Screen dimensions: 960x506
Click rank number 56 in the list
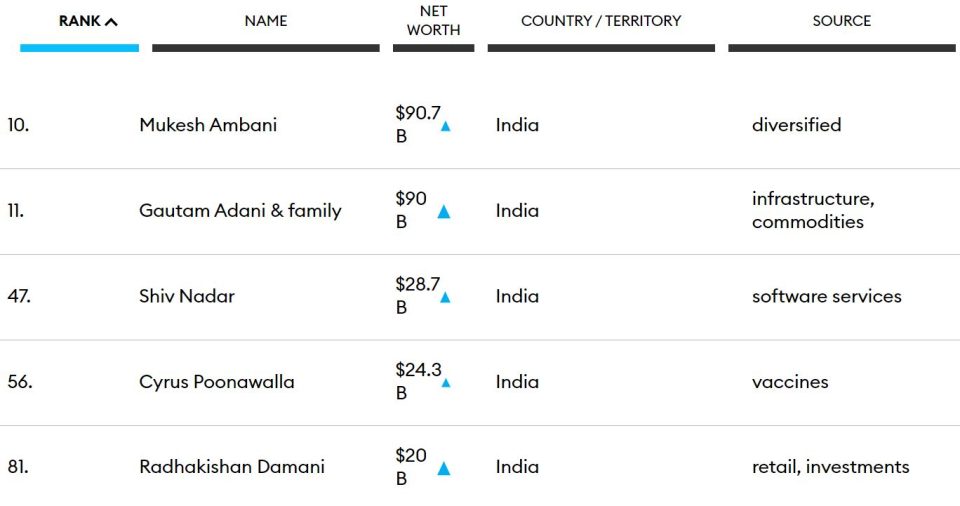(20, 382)
